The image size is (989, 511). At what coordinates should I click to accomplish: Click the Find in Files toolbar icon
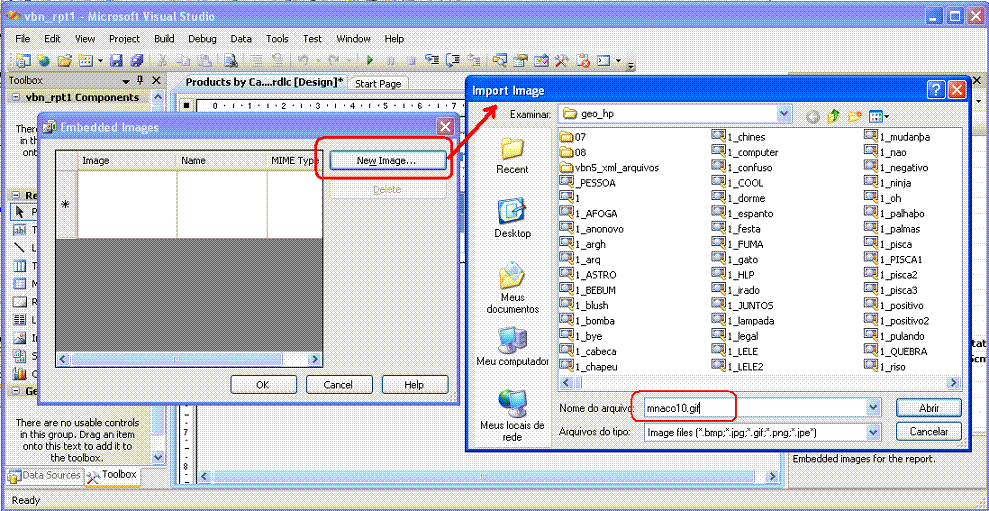(x=231, y=61)
